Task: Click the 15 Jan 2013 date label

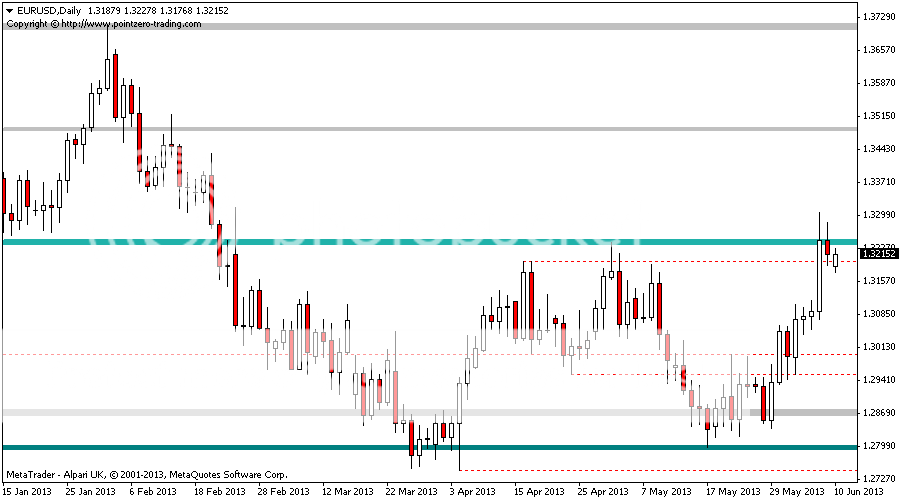Action: (x=27, y=491)
